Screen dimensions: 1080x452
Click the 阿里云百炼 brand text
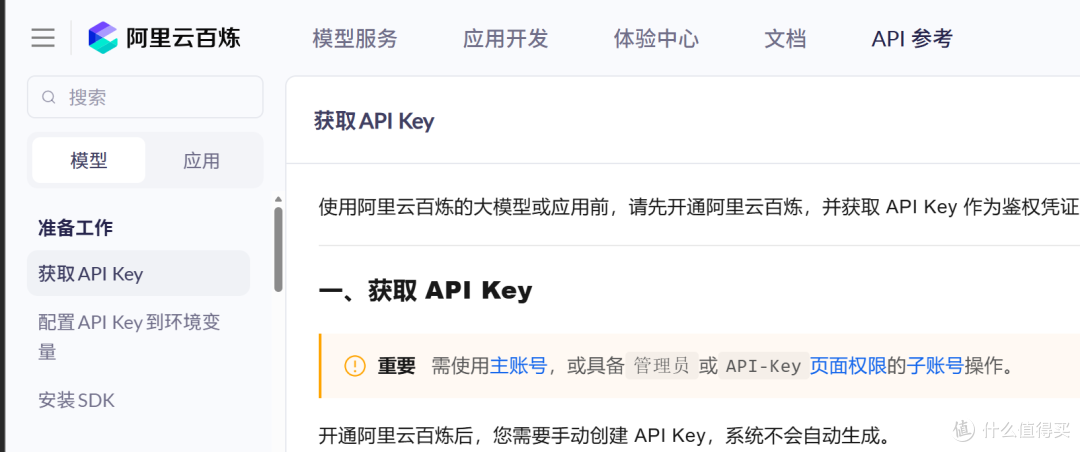click(183, 37)
